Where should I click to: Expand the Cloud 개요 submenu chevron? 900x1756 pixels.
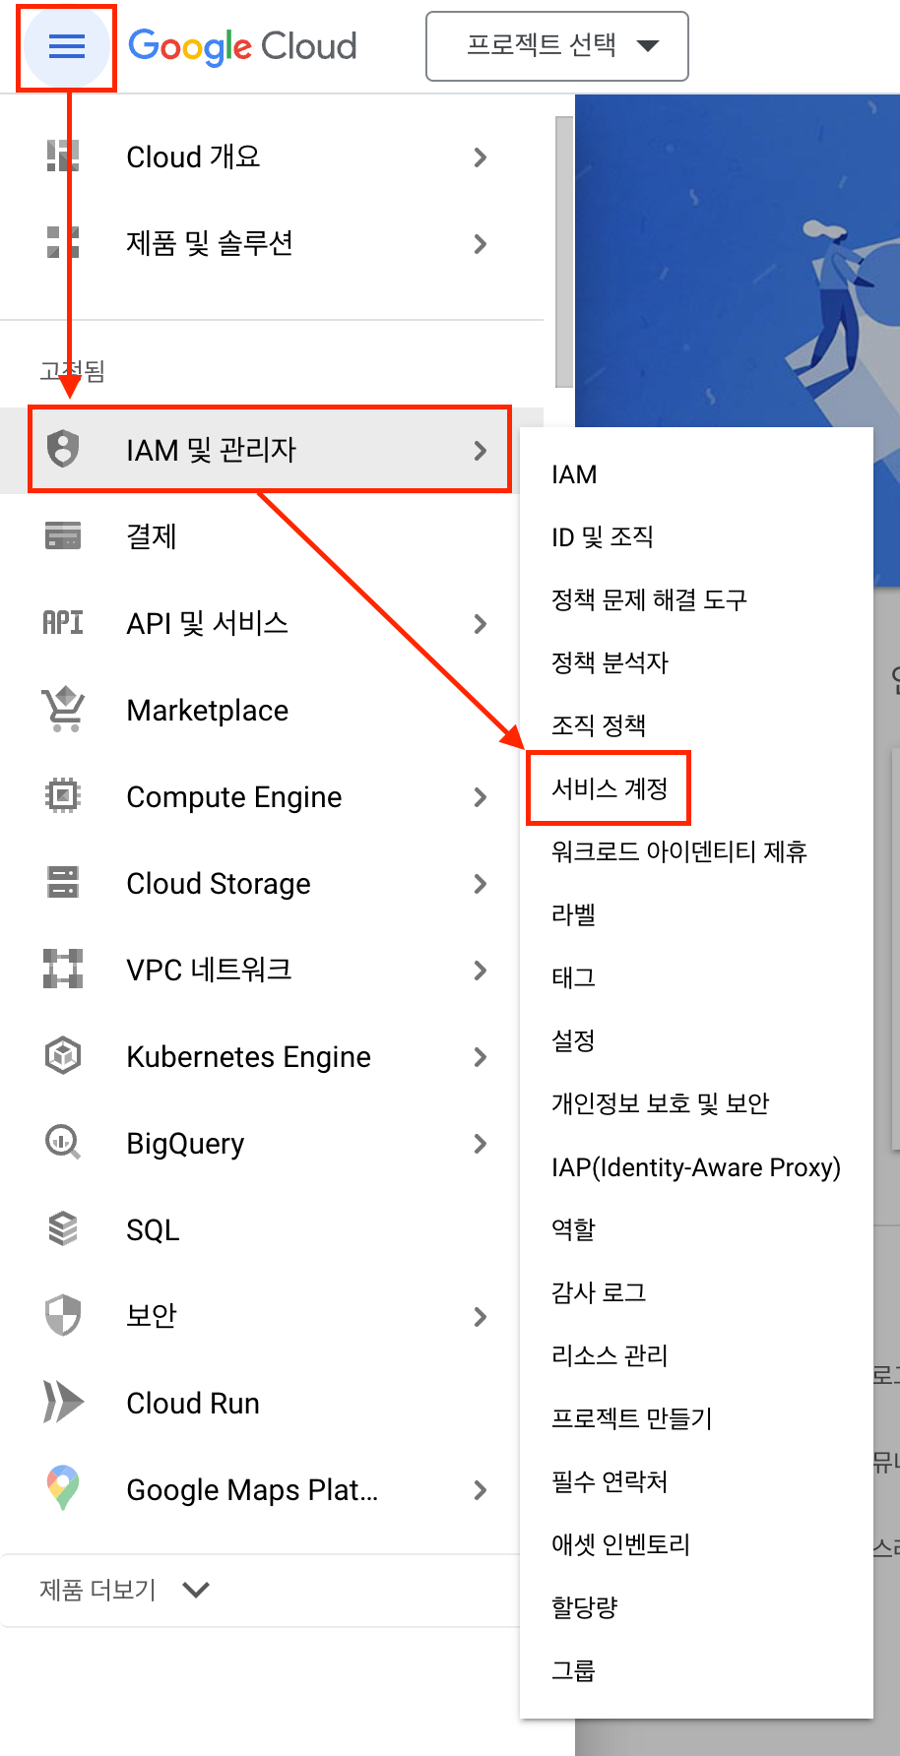tap(480, 157)
